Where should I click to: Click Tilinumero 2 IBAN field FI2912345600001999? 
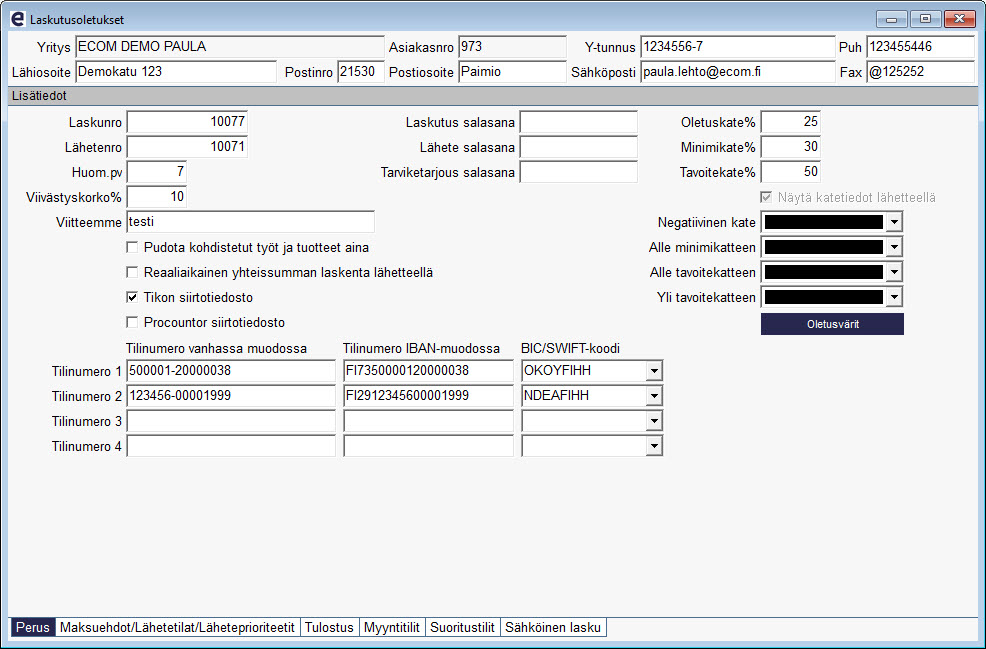(428, 396)
